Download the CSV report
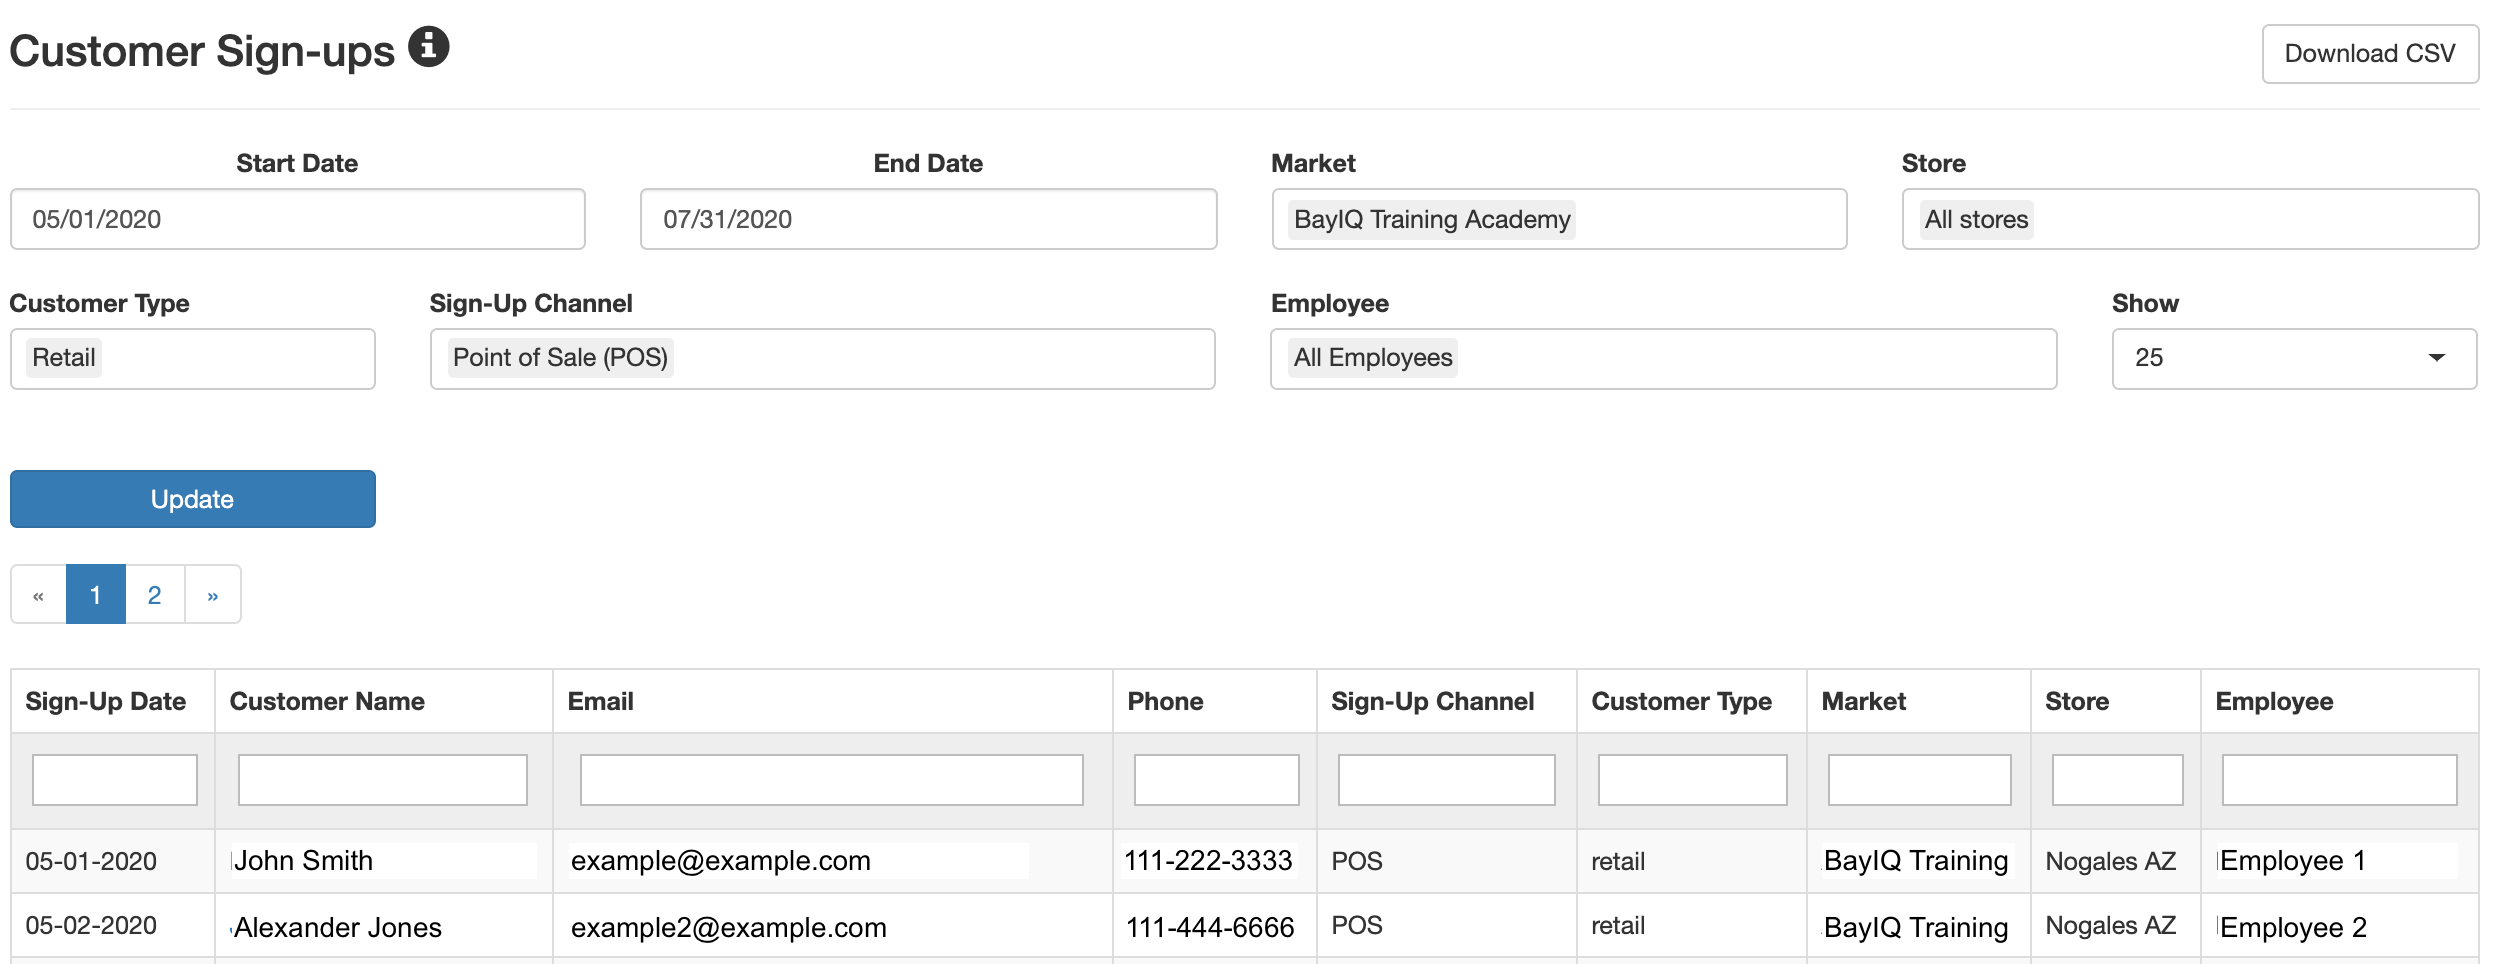Image resolution: width=2494 pixels, height=964 pixels. pos(2369,54)
